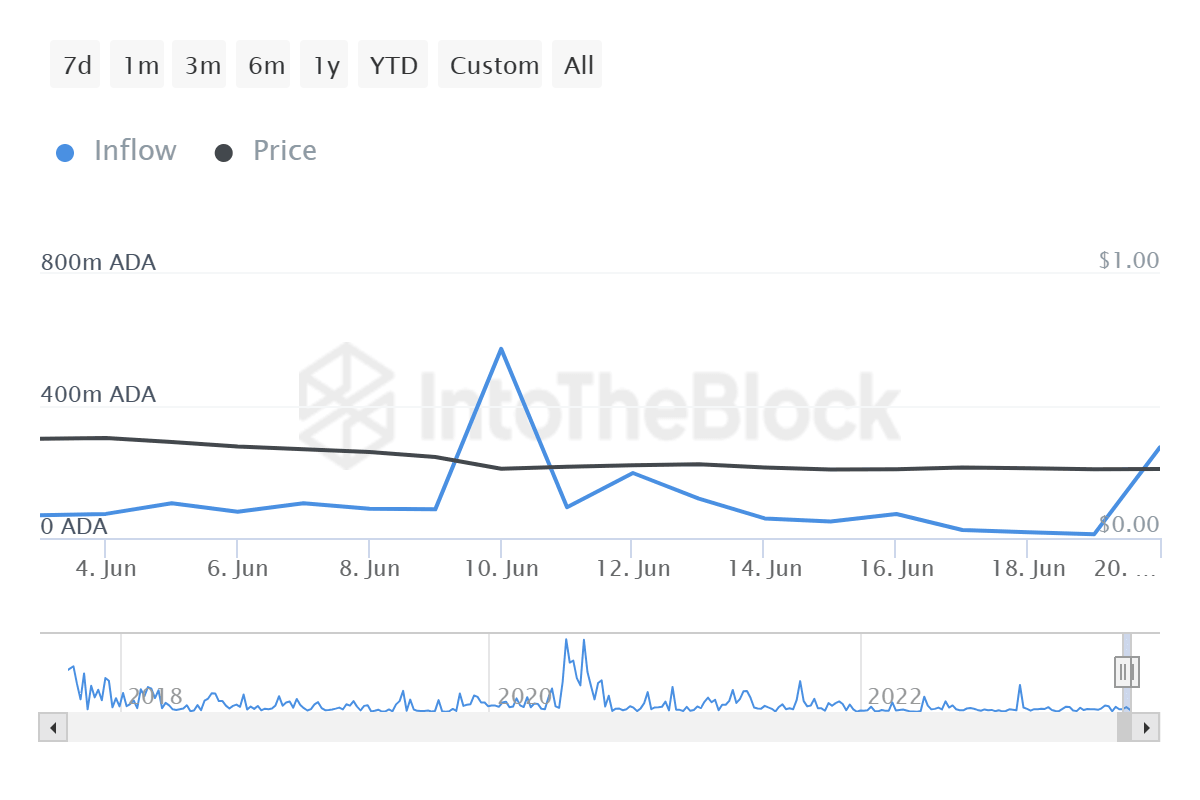The image size is (1200, 800).
Task: Hide the Price line via its legend
Action: point(283,150)
